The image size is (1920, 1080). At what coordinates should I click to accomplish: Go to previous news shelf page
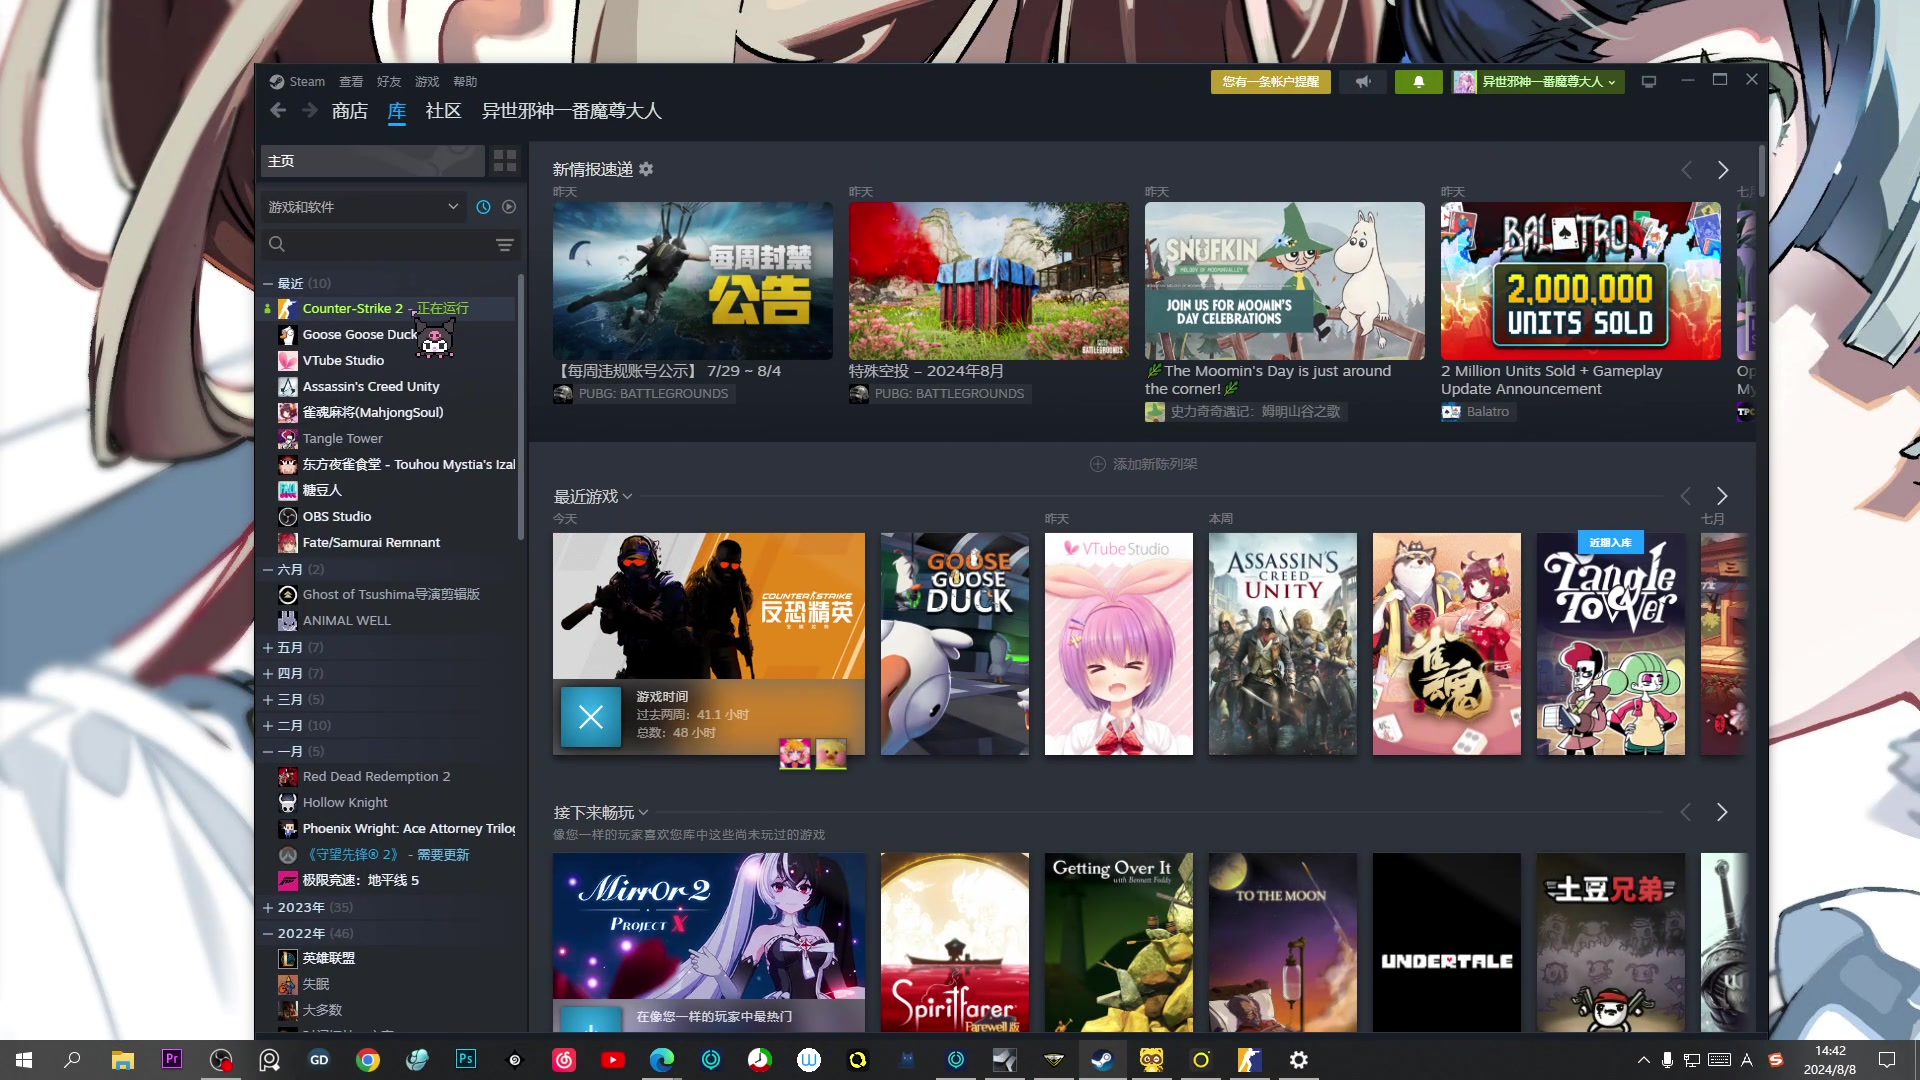pos(1686,170)
